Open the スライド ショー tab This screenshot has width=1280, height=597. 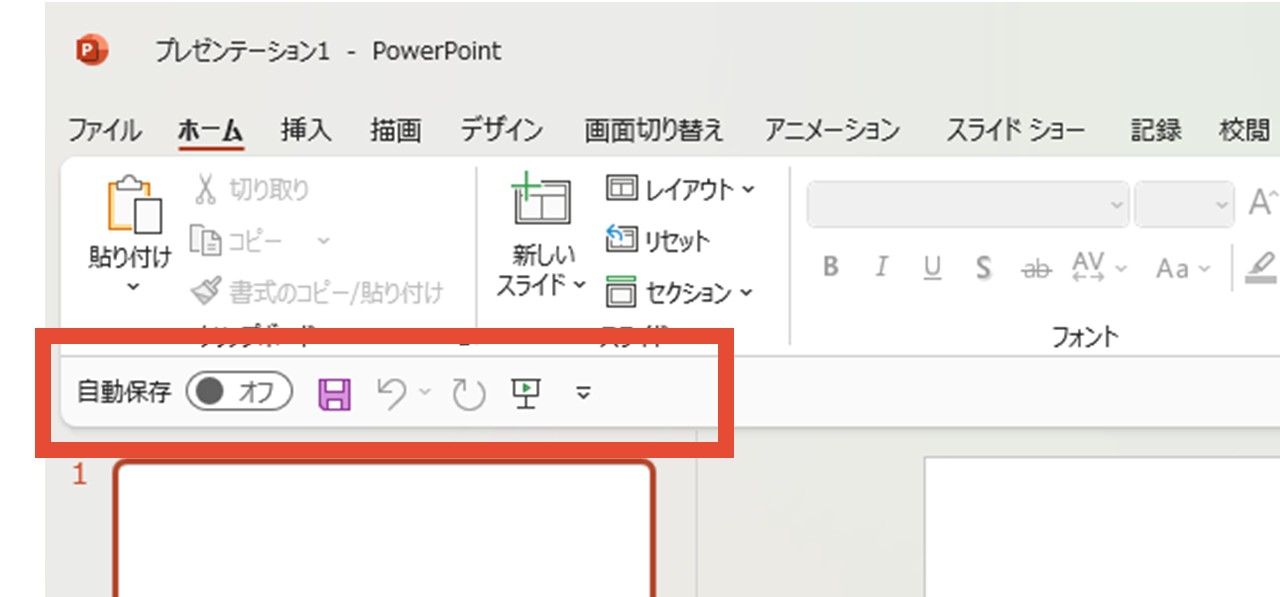coord(1015,130)
